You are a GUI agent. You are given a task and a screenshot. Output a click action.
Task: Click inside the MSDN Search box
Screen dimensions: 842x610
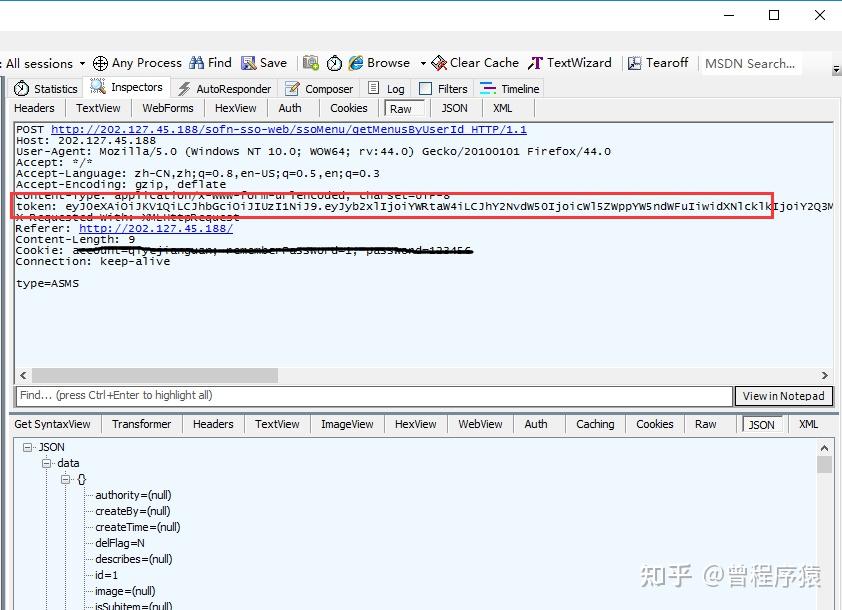click(750, 63)
